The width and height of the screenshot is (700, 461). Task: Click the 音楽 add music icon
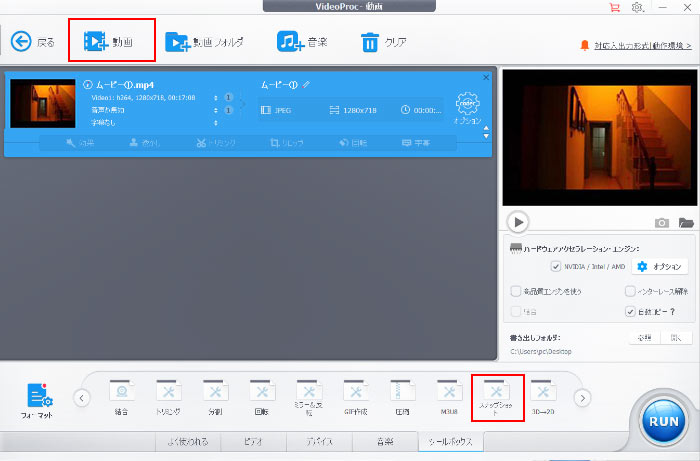pyautogui.click(x=304, y=42)
